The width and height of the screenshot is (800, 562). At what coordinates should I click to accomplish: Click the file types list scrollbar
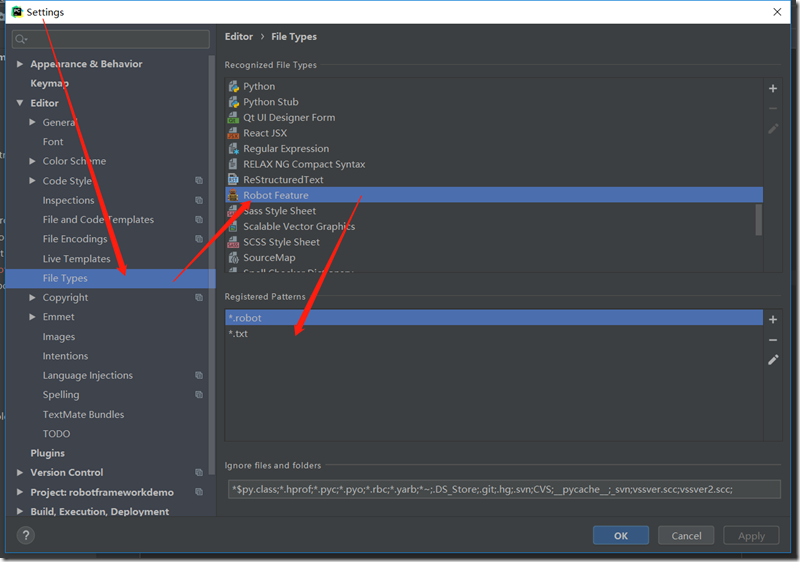(x=759, y=219)
